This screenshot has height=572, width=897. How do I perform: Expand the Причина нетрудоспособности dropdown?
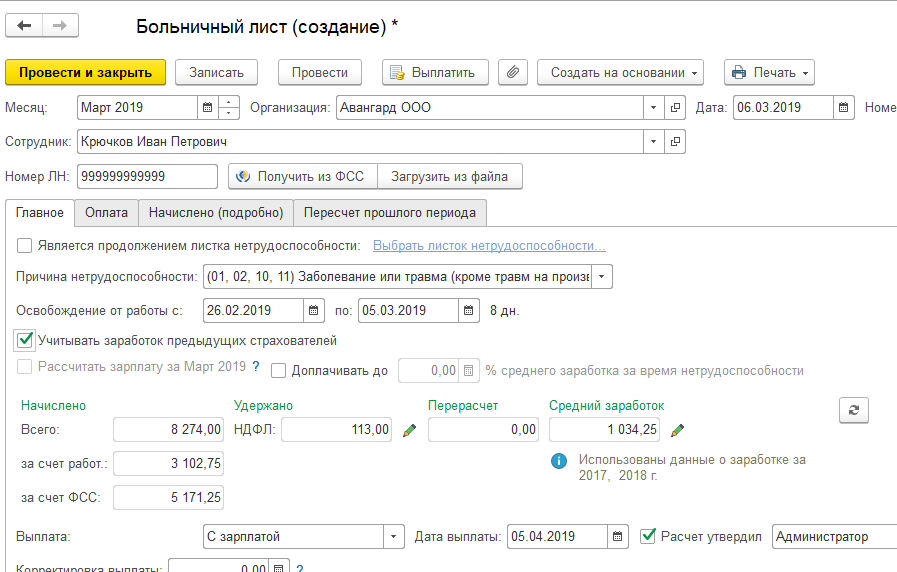(602, 276)
